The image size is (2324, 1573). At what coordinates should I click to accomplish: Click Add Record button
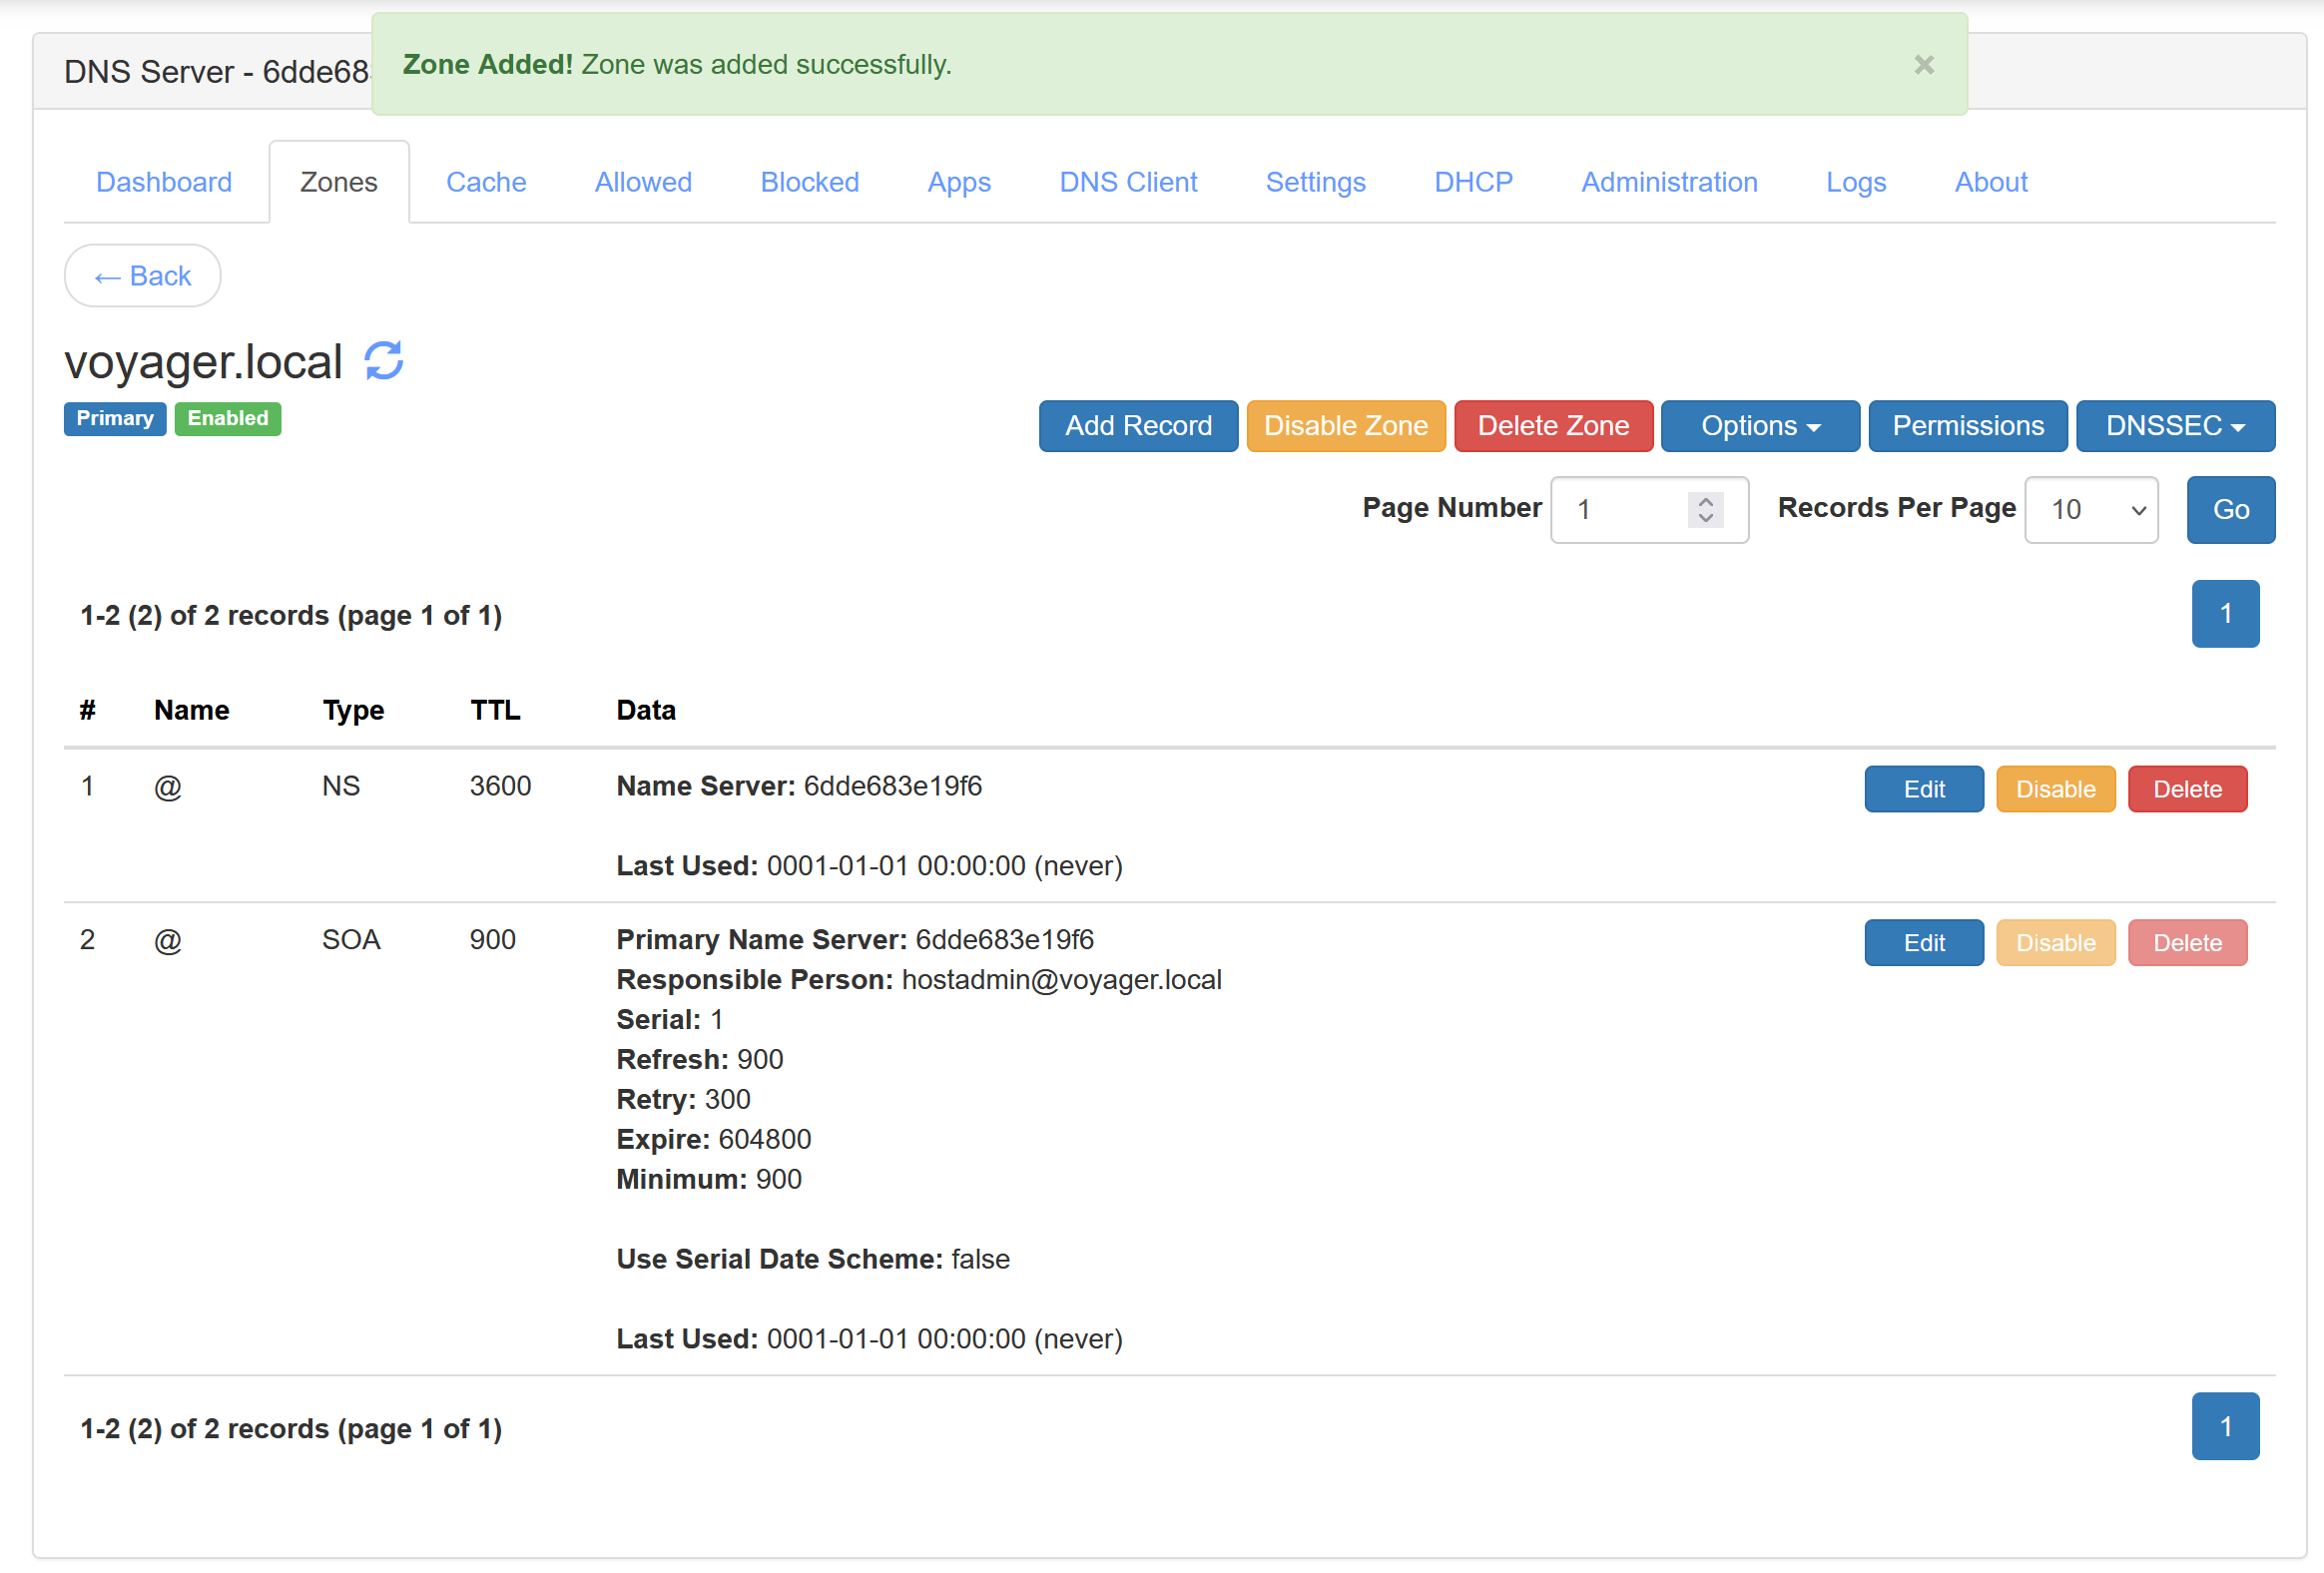click(1138, 426)
